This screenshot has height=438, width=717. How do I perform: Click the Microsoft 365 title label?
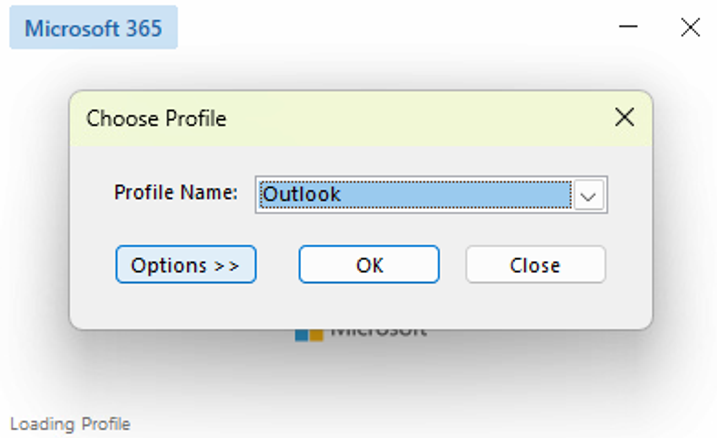[93, 28]
